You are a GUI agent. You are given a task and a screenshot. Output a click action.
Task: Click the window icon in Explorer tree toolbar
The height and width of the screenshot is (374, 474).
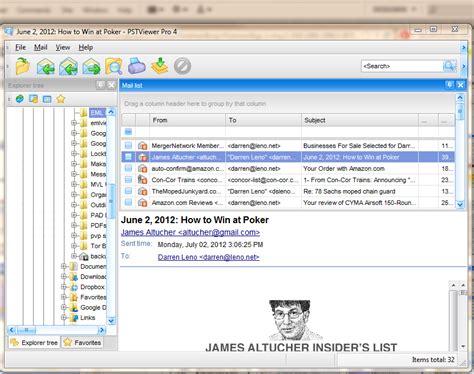point(47,99)
